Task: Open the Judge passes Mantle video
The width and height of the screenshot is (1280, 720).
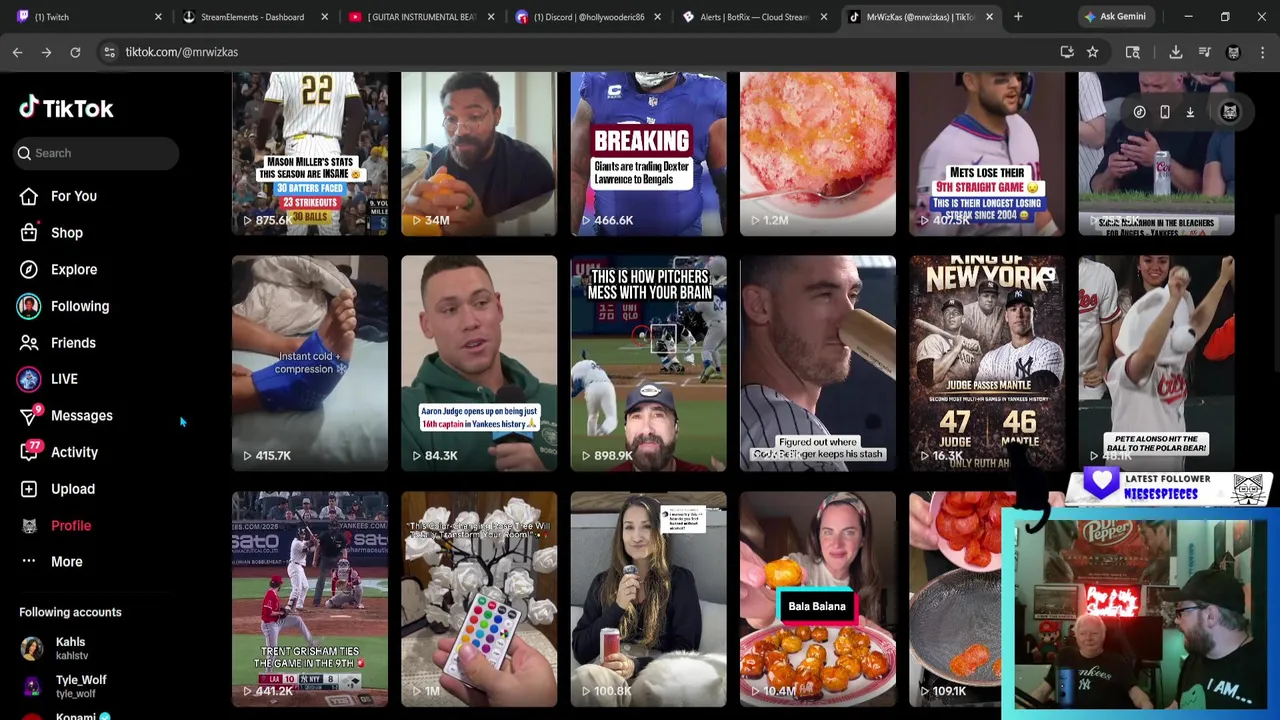Action: coord(987,363)
